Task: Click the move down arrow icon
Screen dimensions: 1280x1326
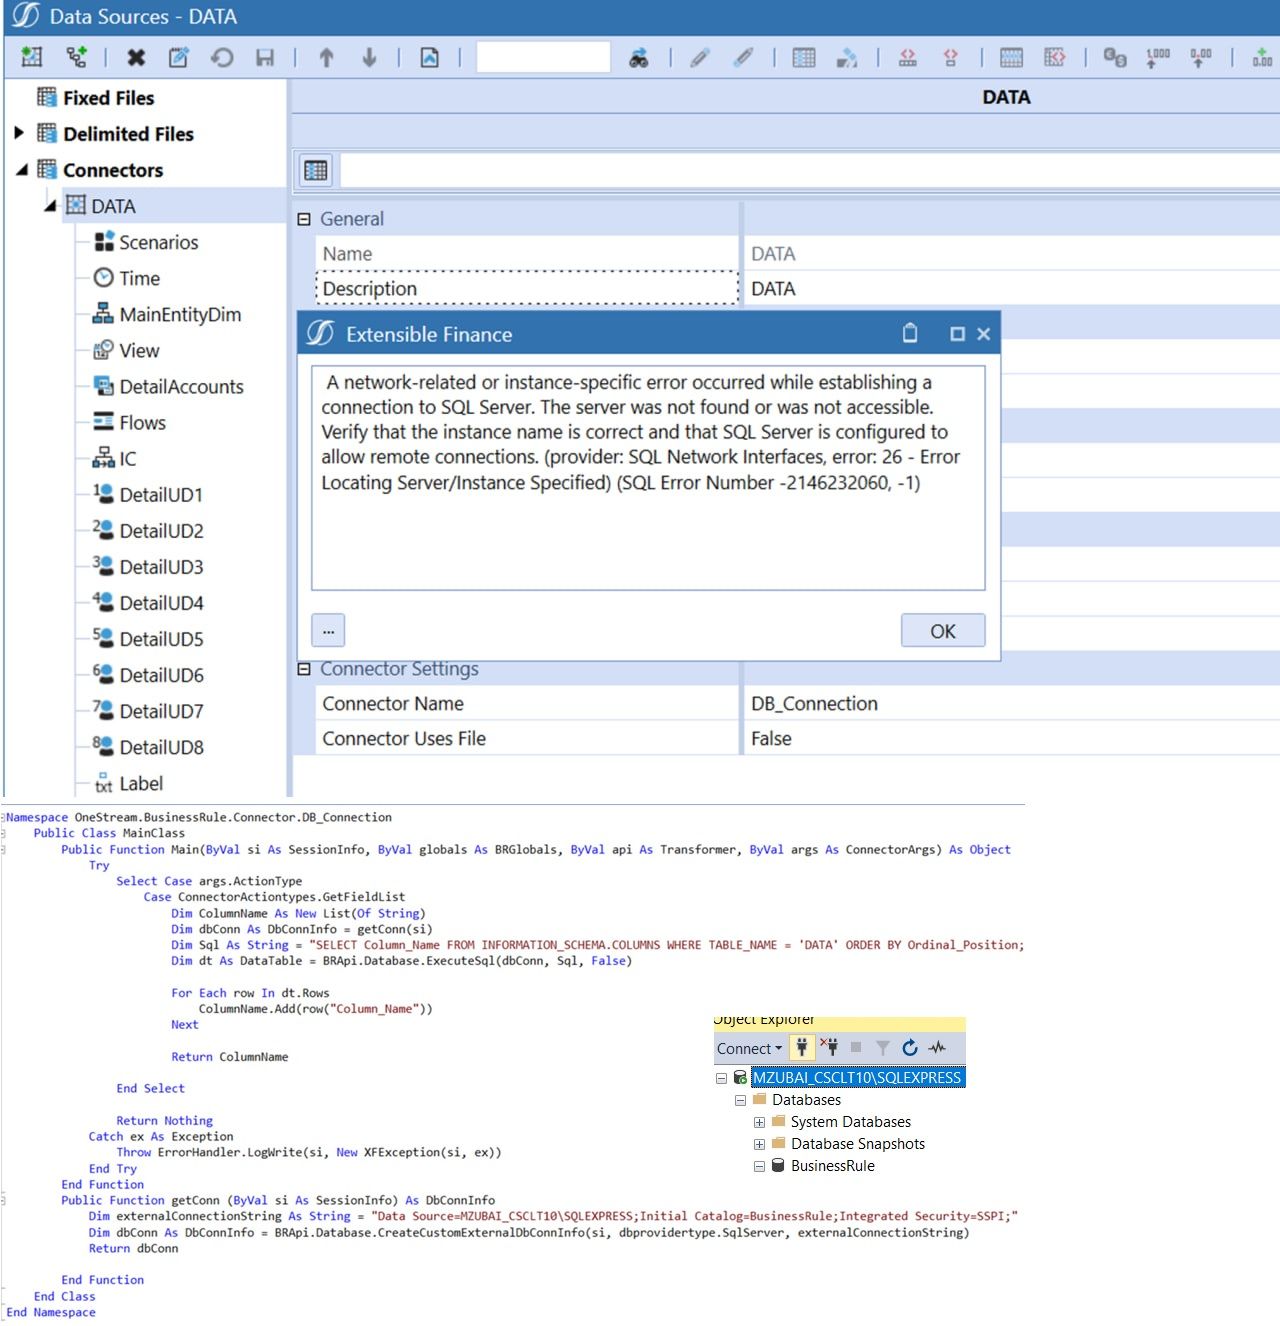Action: [369, 58]
